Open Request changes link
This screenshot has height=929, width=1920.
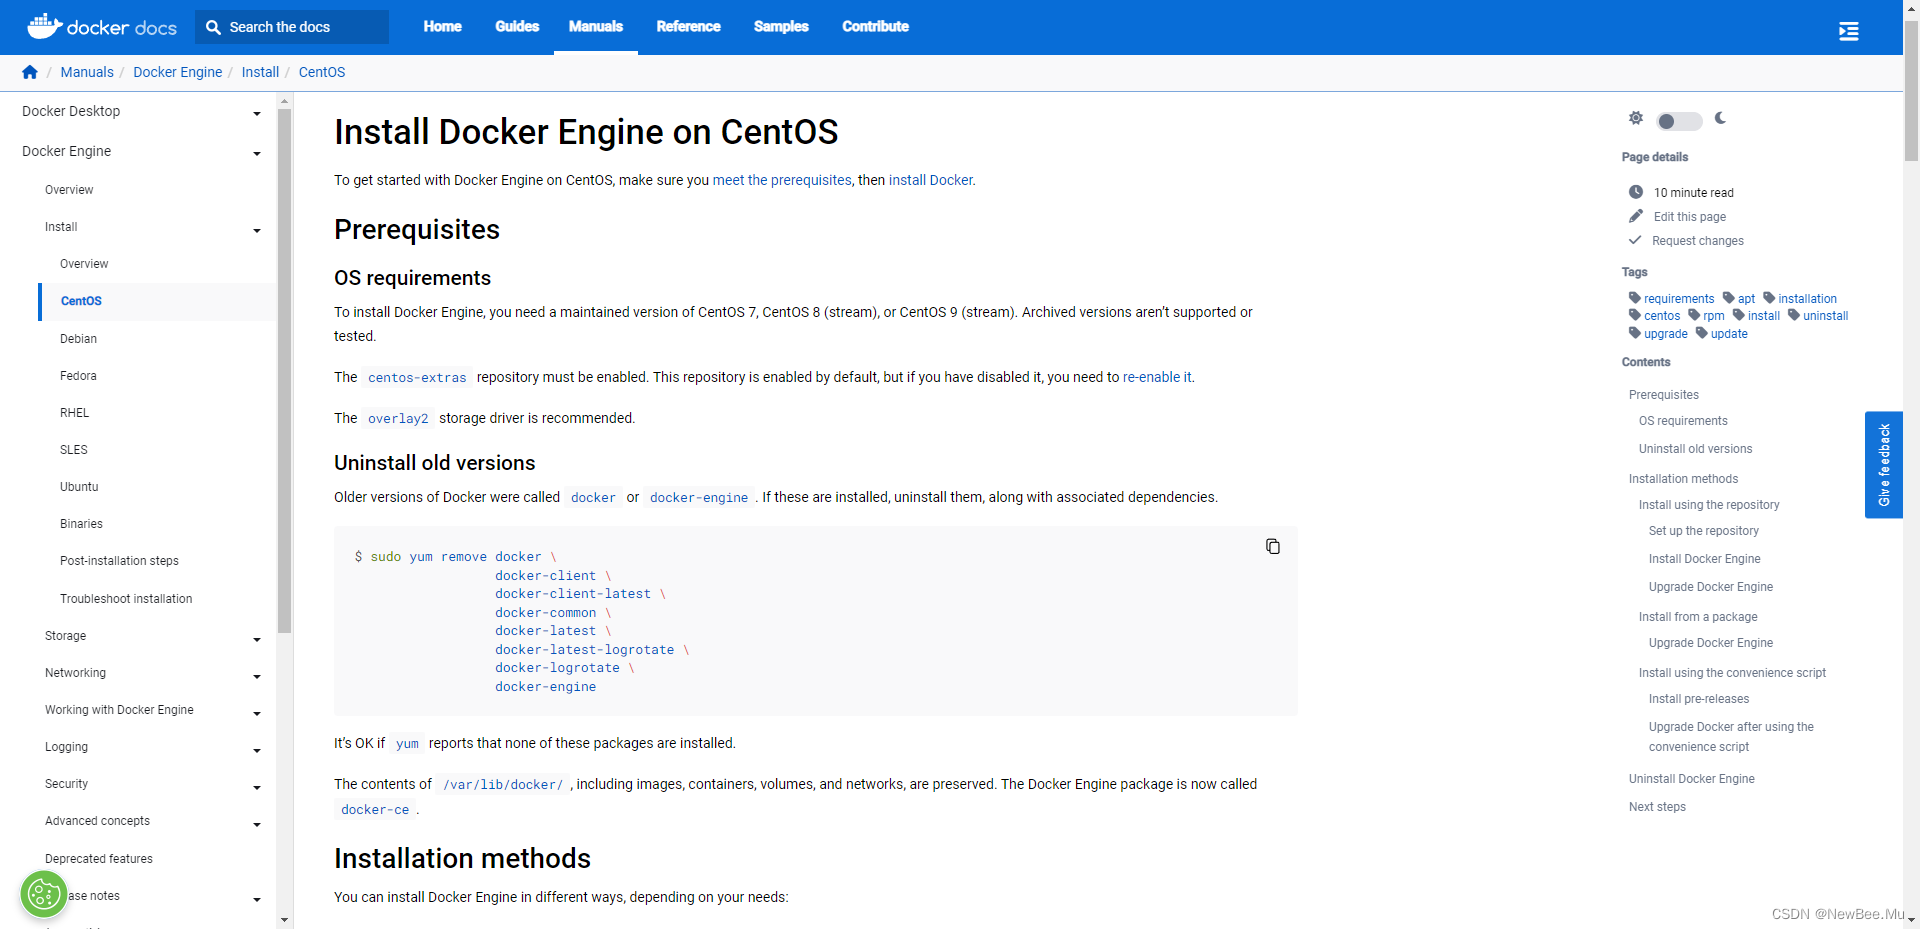1698,241
